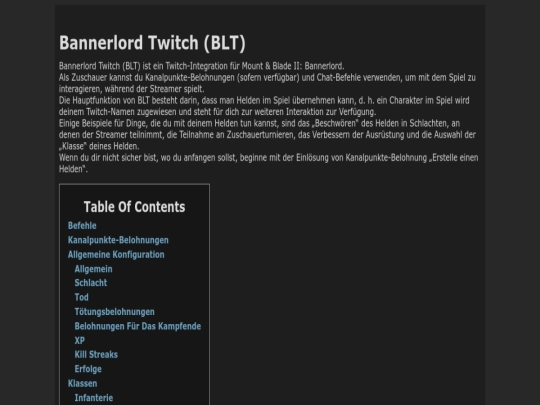Select the Allgemein sub-entry

(93, 269)
